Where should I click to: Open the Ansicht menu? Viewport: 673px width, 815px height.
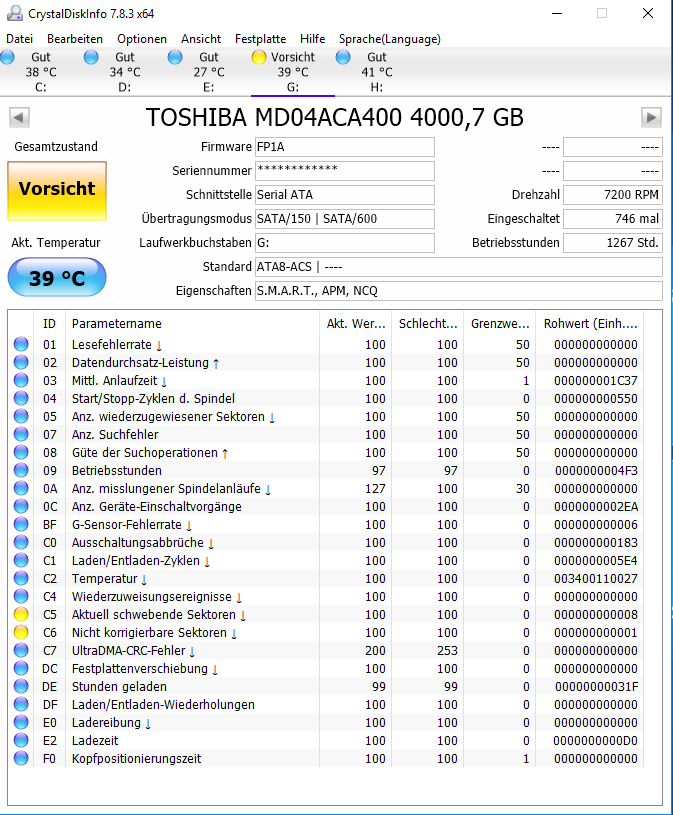pos(201,39)
